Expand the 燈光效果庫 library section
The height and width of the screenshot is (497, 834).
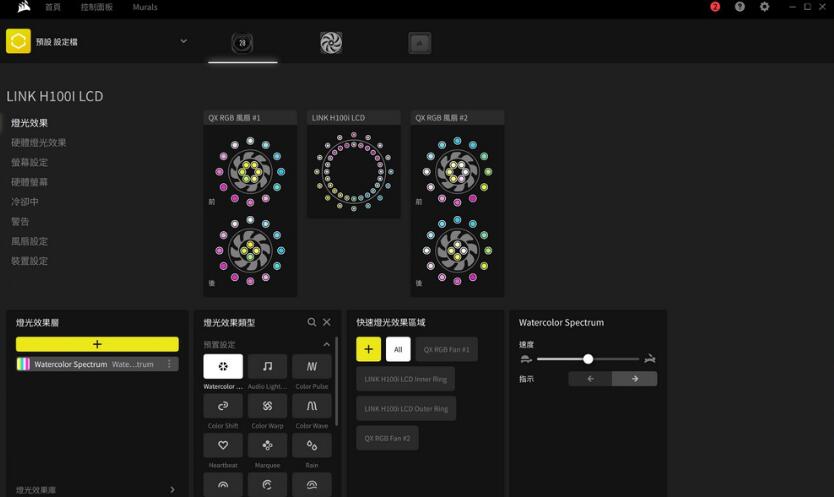(x=172, y=490)
